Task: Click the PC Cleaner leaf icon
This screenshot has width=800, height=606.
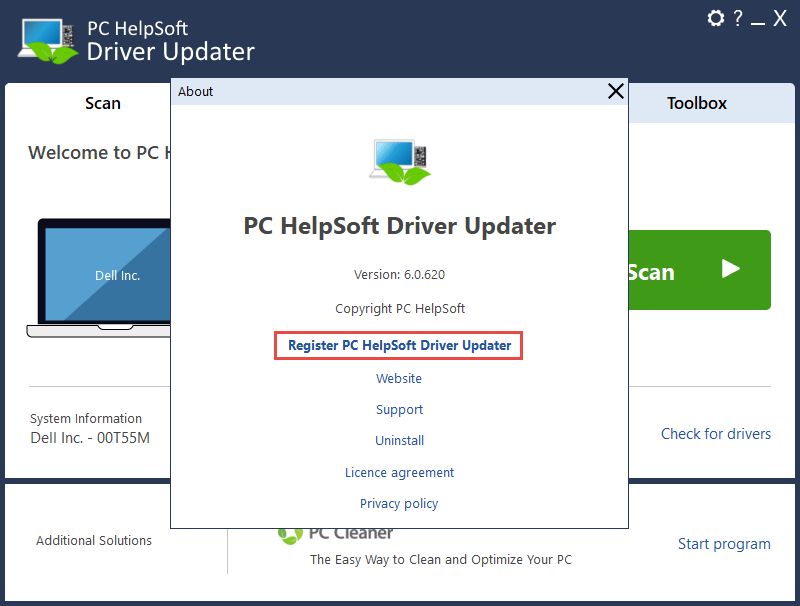Action: tap(290, 536)
